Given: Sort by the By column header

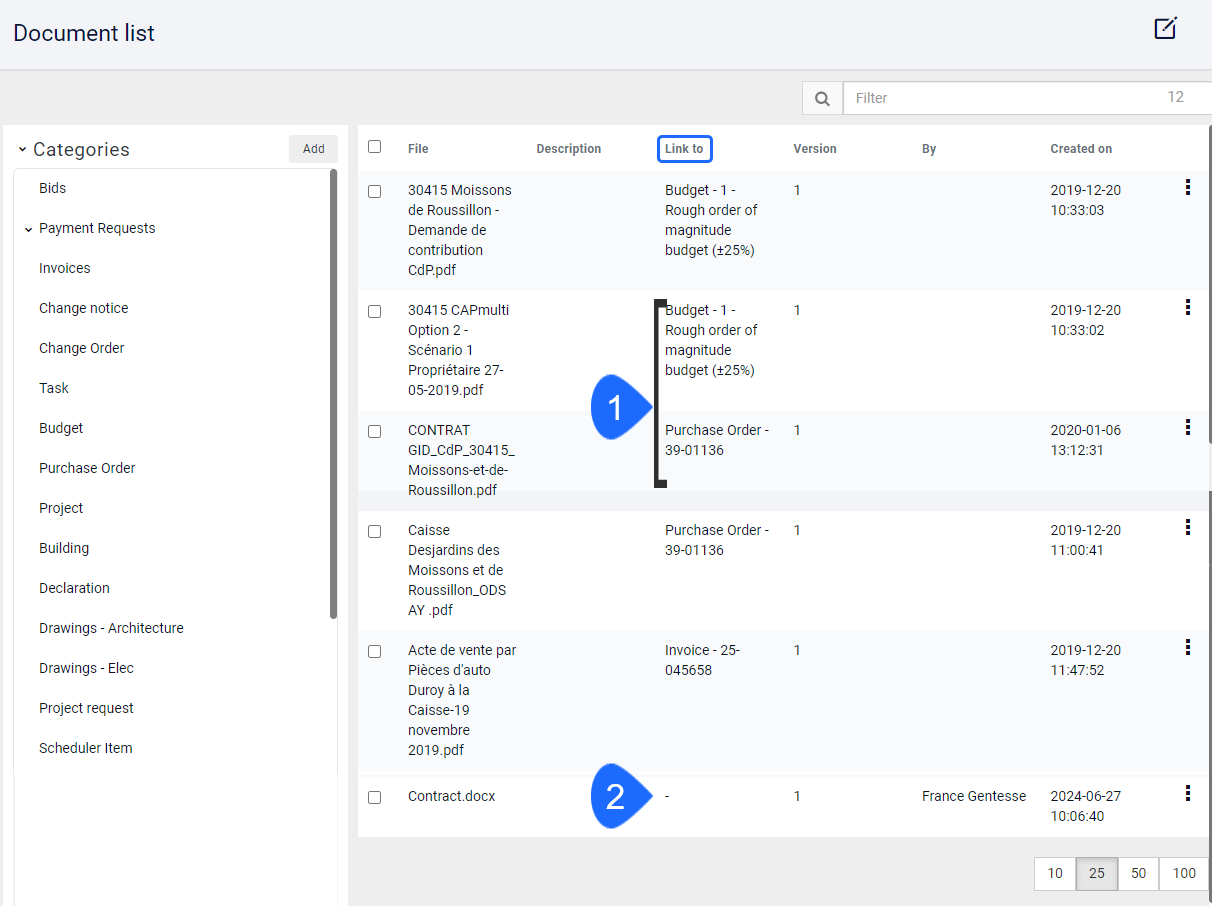Looking at the screenshot, I should point(929,149).
